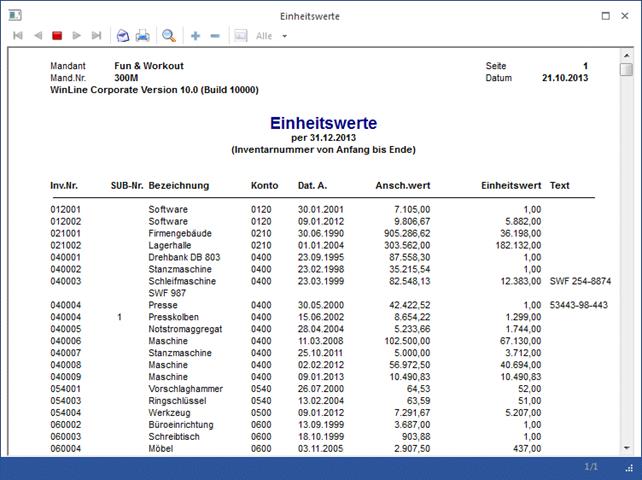Send the report by e-mail
The image size is (642, 480).
[x=123, y=36]
